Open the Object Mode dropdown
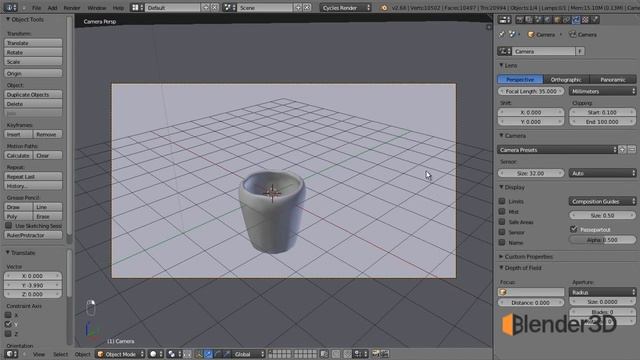The height and width of the screenshot is (360, 640). [x=120, y=354]
